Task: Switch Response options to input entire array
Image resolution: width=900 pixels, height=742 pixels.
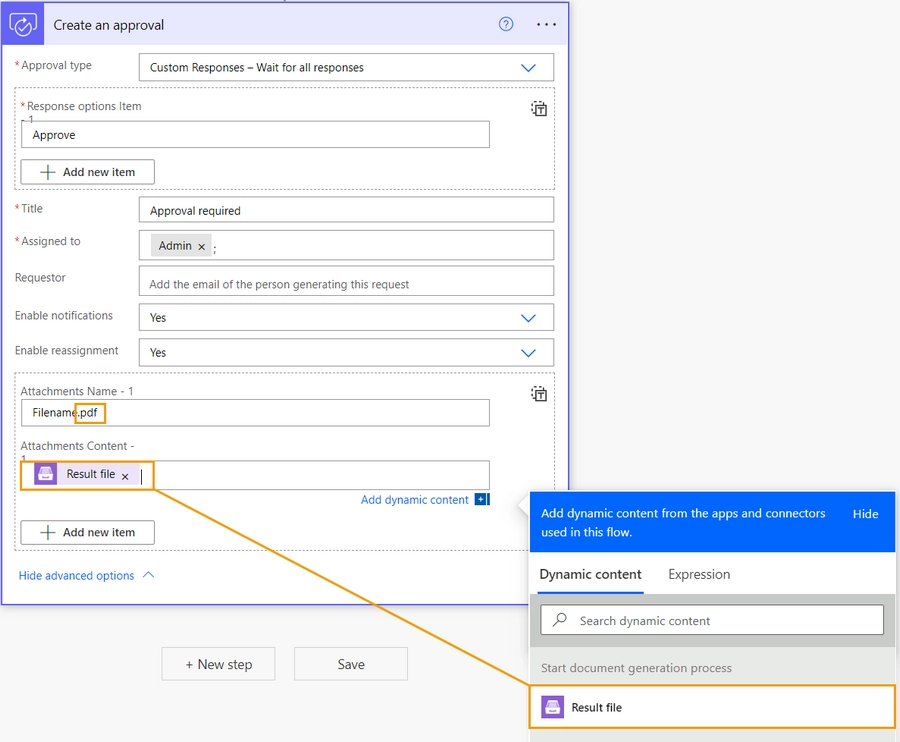Action: coord(539,108)
